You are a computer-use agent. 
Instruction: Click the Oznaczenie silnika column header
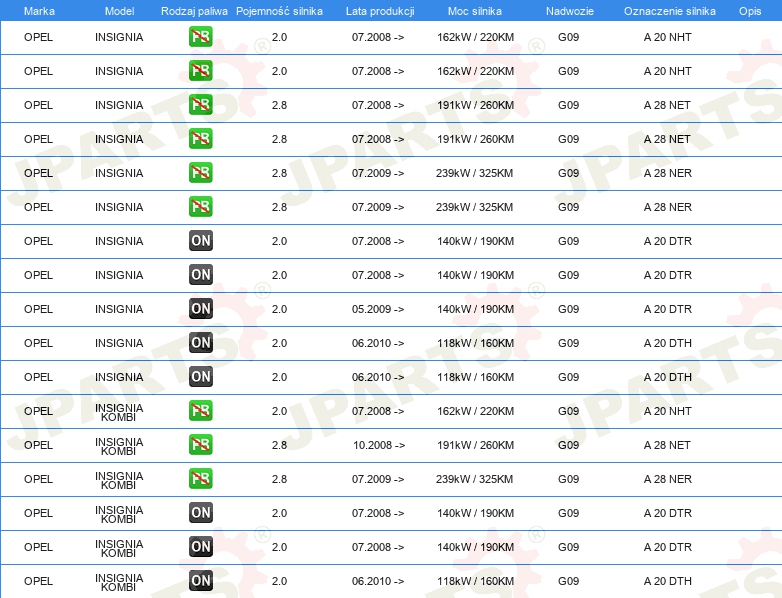670,11
